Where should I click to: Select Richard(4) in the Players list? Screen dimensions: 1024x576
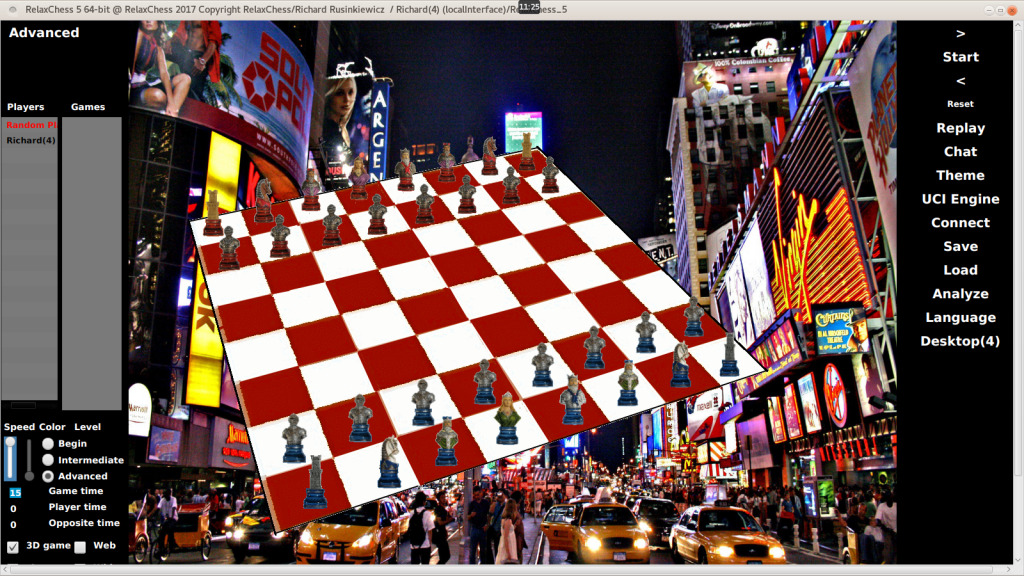pos(30,140)
